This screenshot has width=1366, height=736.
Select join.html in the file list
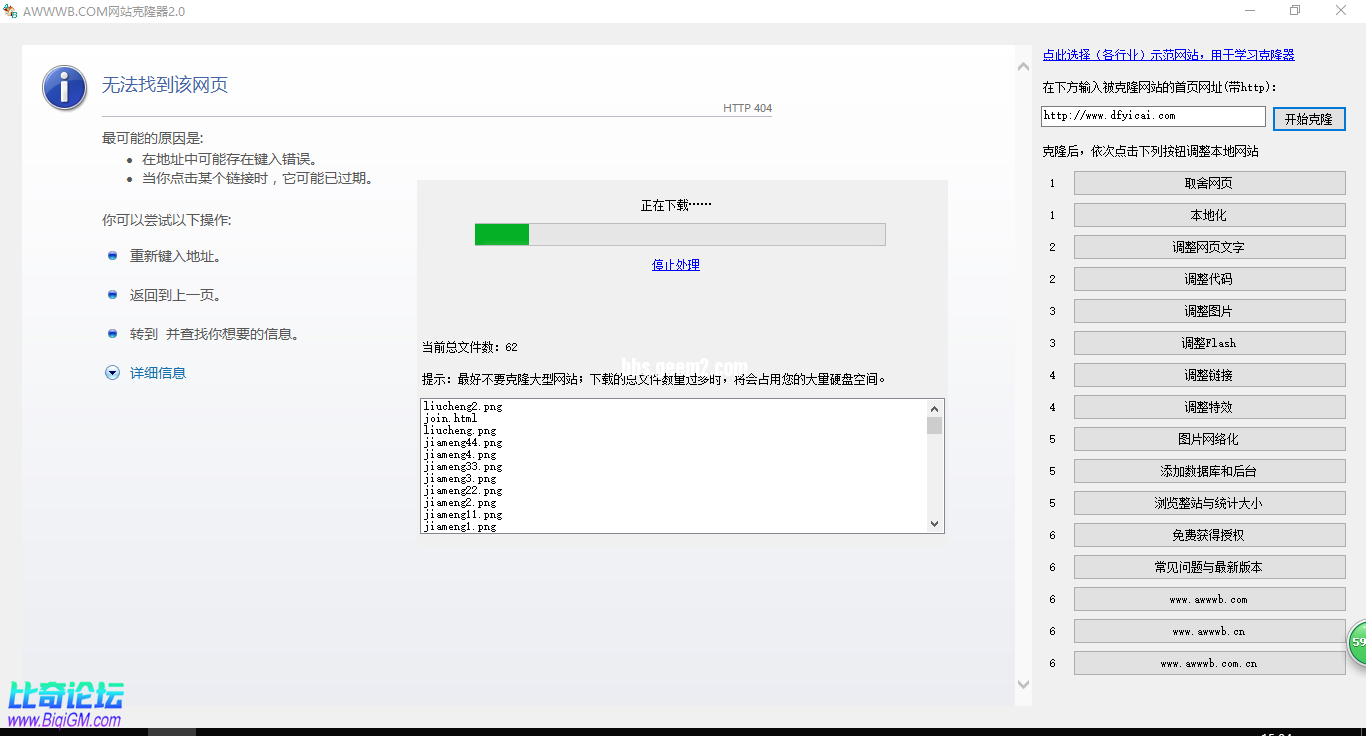click(x=450, y=419)
